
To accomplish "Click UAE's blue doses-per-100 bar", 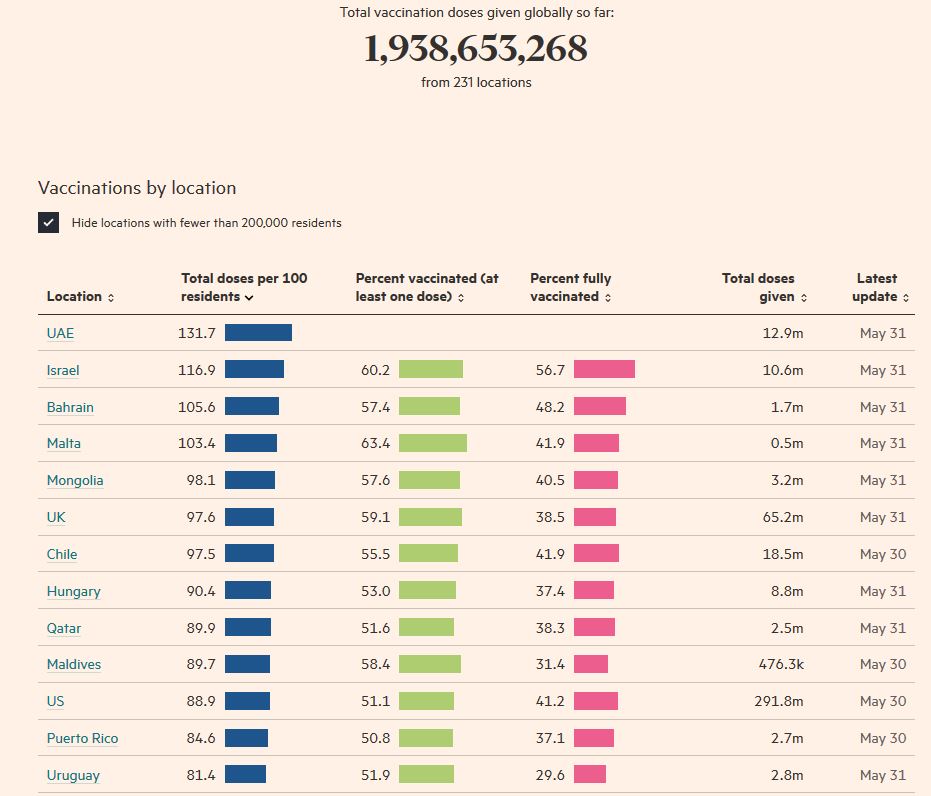I will (258, 333).
